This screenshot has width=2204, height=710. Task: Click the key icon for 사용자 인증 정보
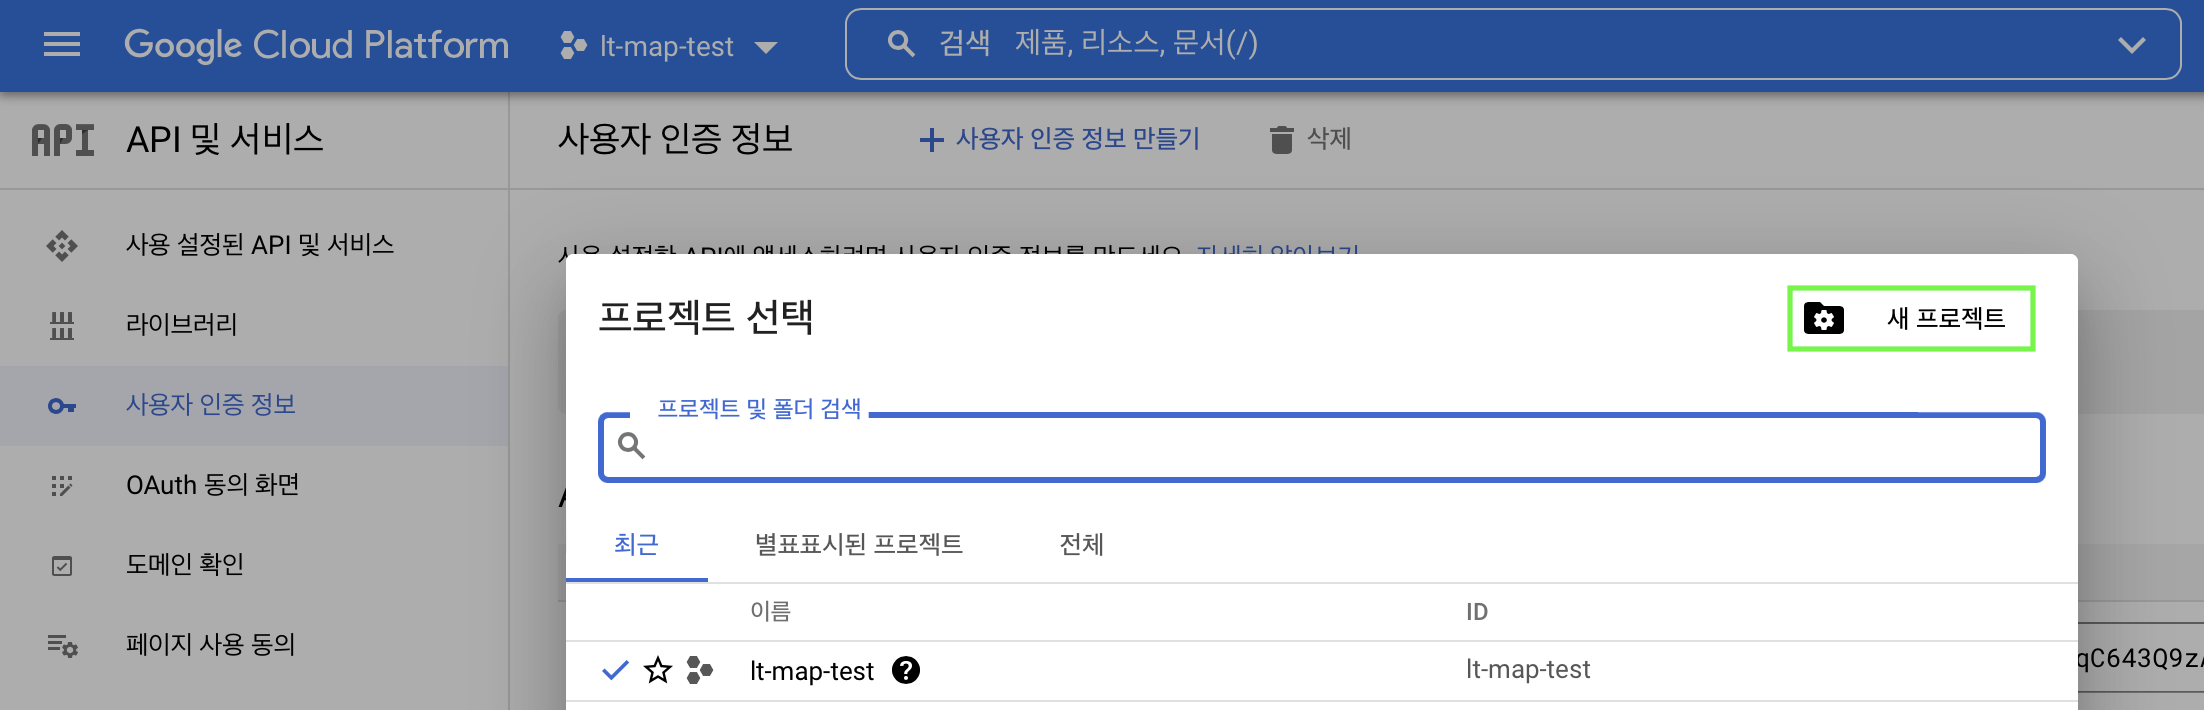(62, 406)
